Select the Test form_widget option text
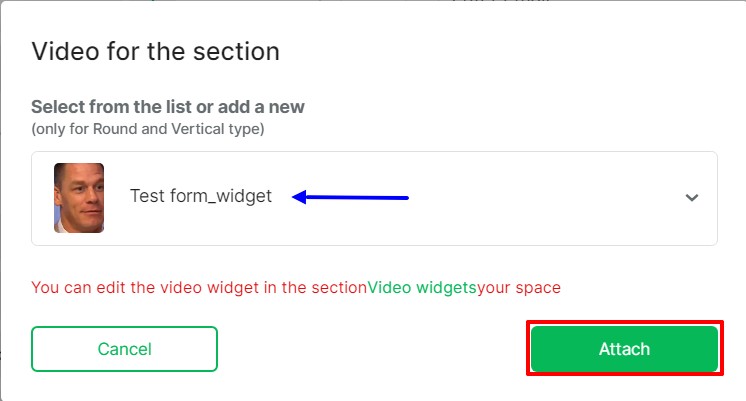Image resolution: width=746 pixels, height=401 pixels. click(x=200, y=197)
